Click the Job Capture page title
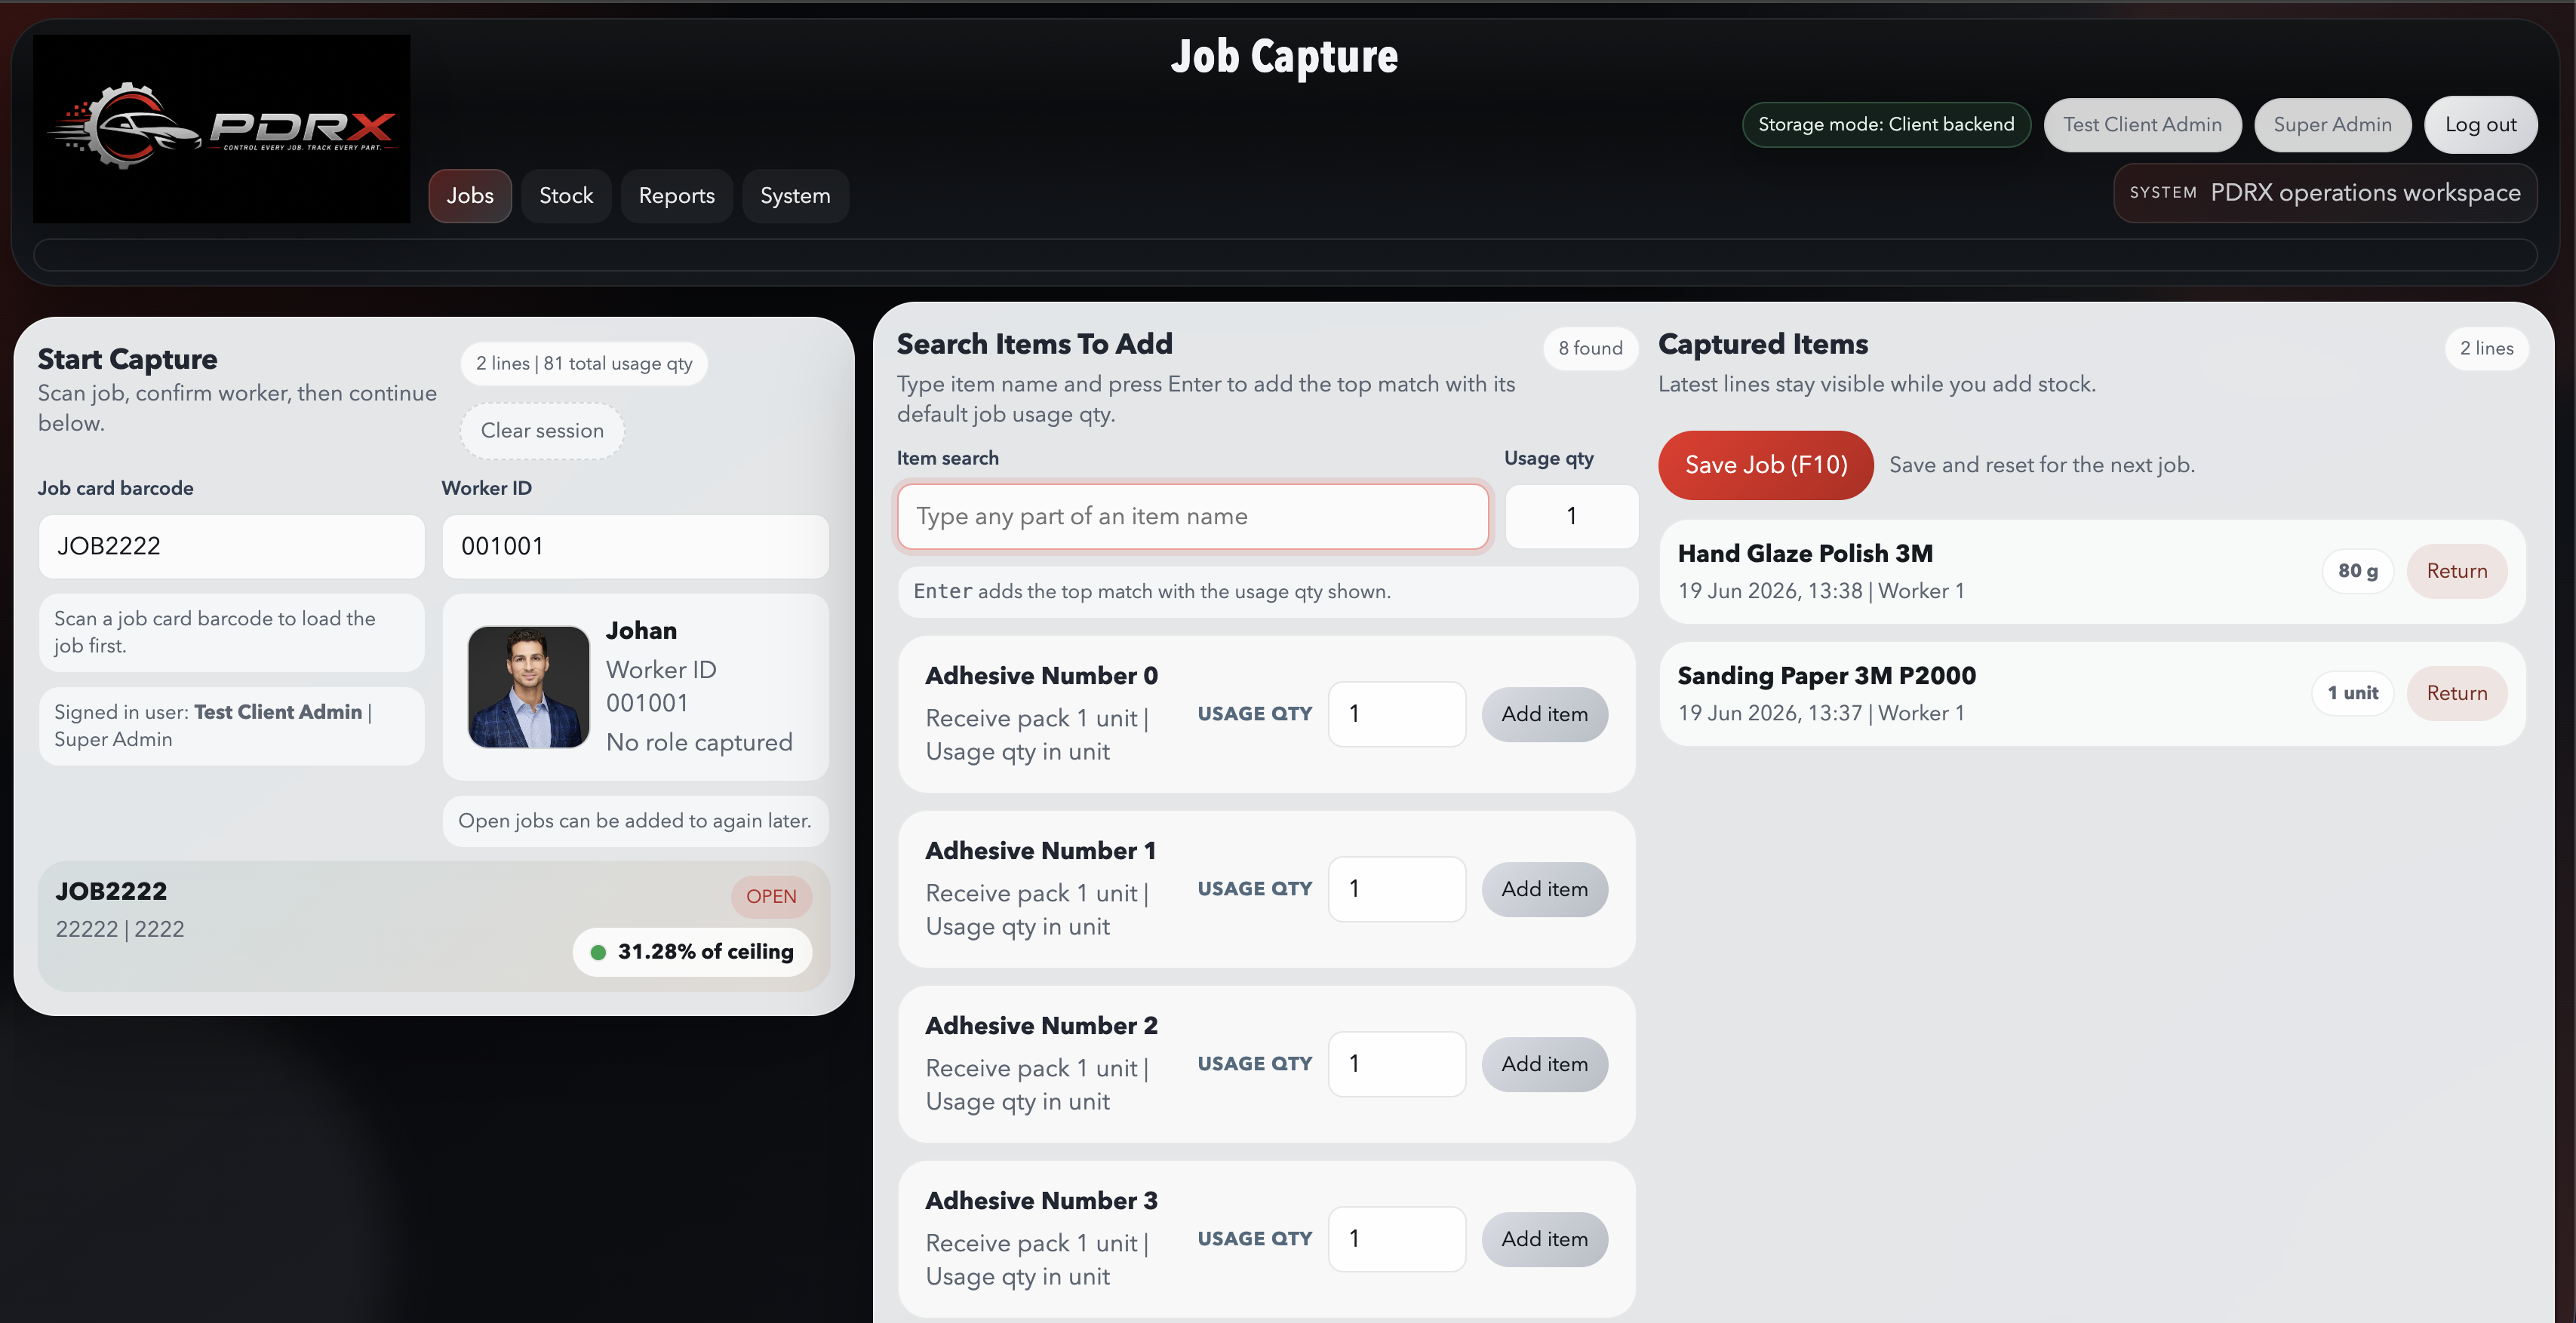 (1284, 57)
